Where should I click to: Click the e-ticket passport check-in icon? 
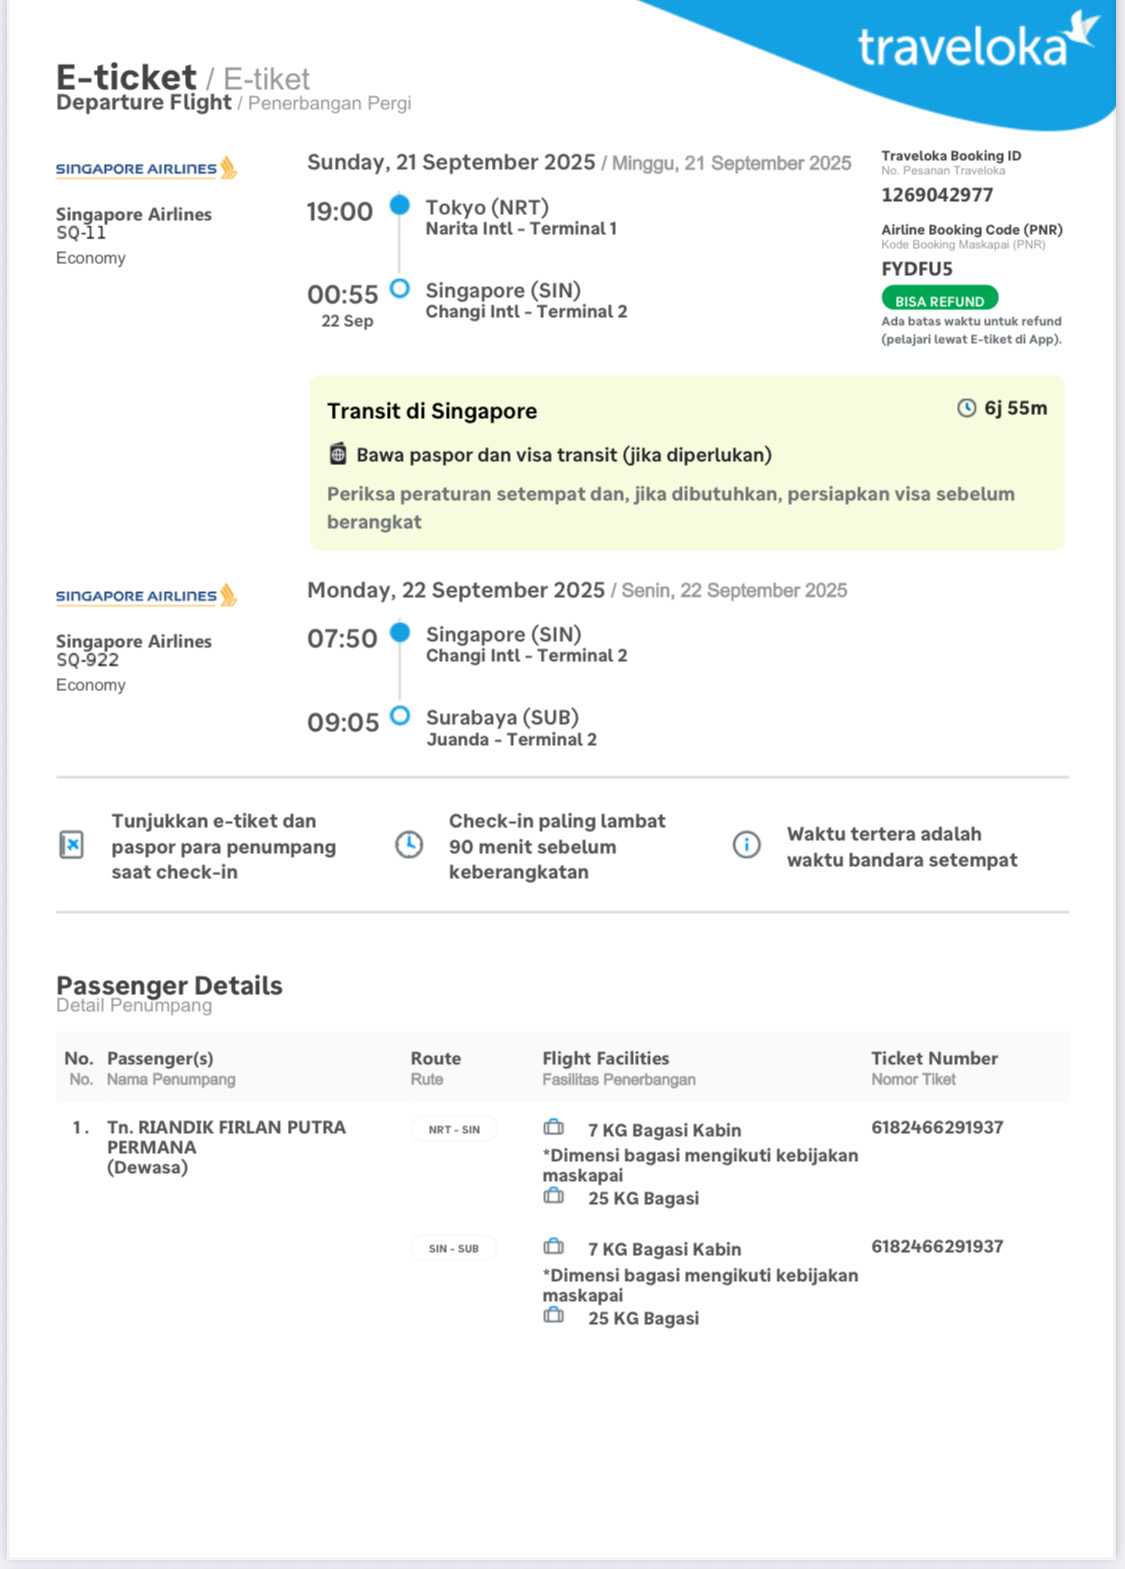coord(72,845)
